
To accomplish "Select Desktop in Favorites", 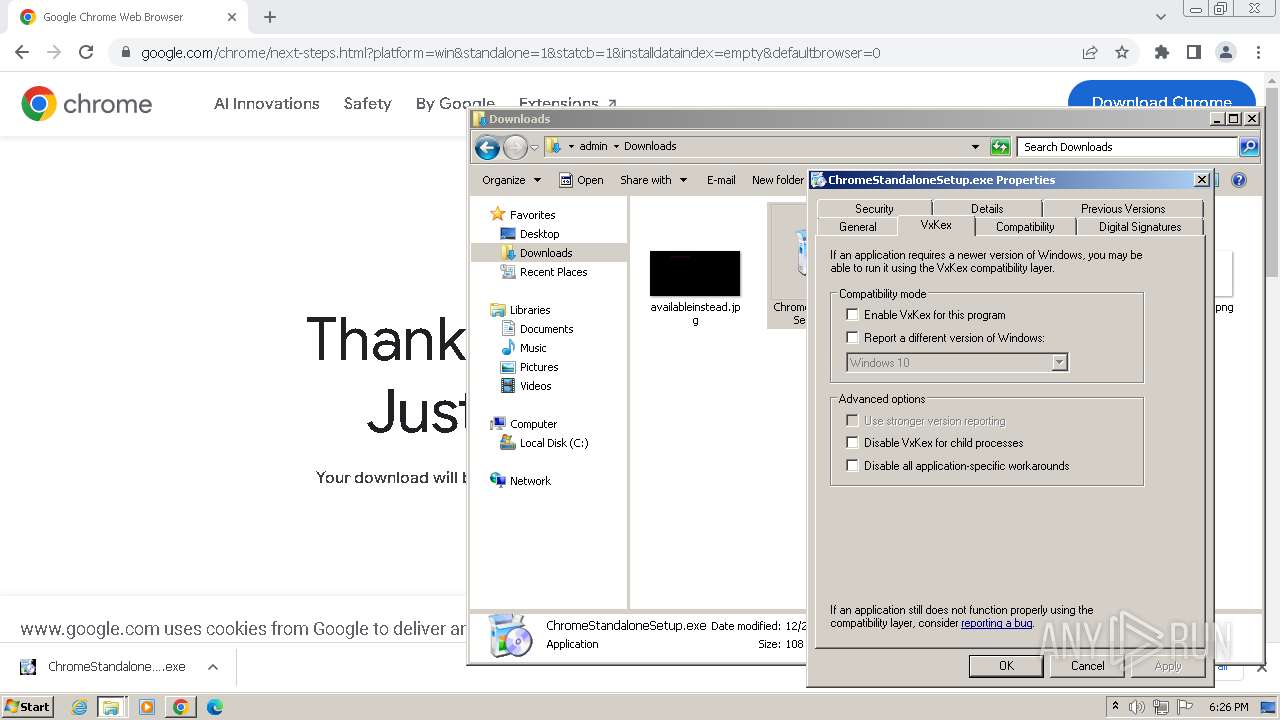I will coord(539,234).
